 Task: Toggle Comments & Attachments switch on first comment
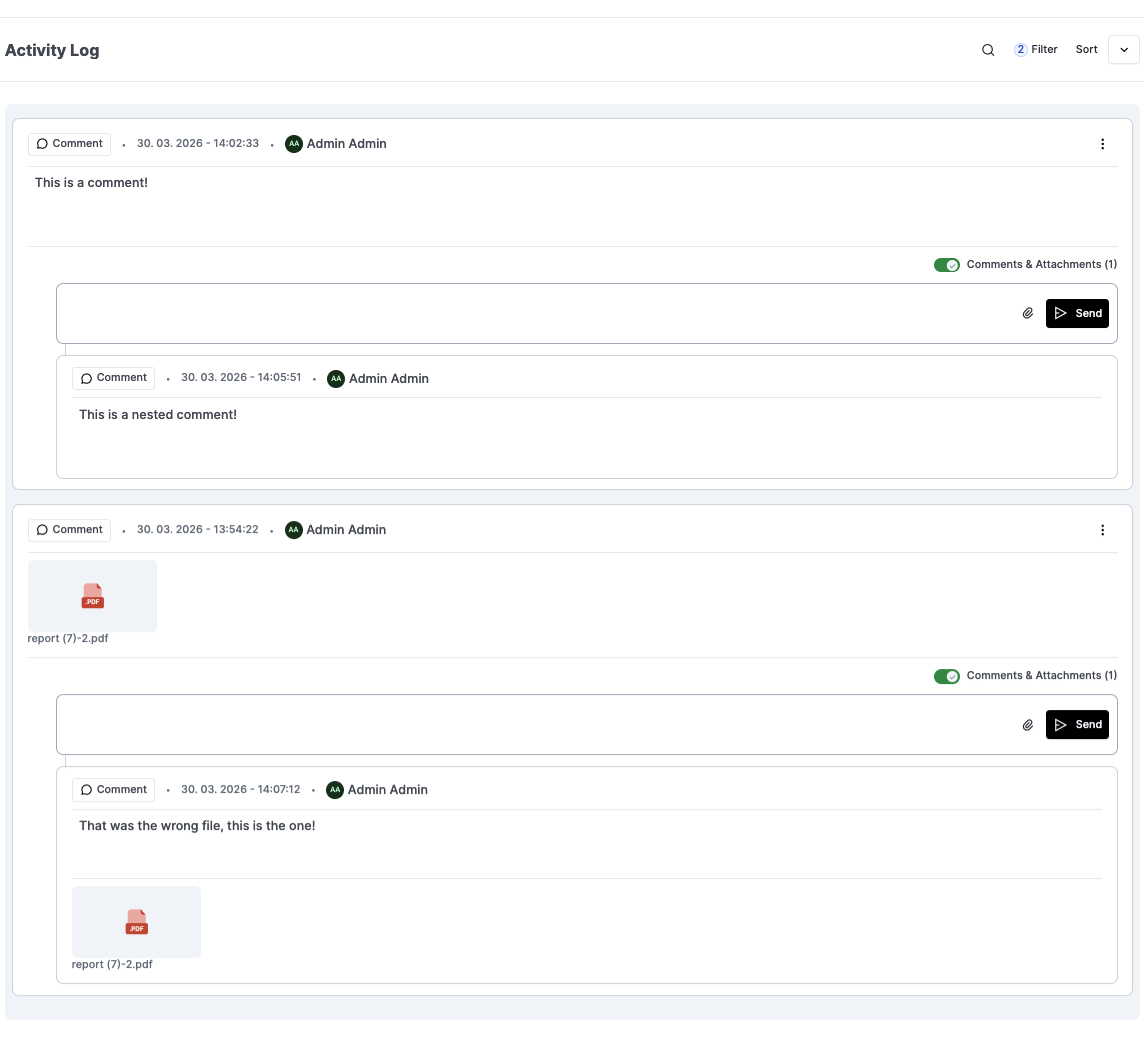(x=946, y=265)
